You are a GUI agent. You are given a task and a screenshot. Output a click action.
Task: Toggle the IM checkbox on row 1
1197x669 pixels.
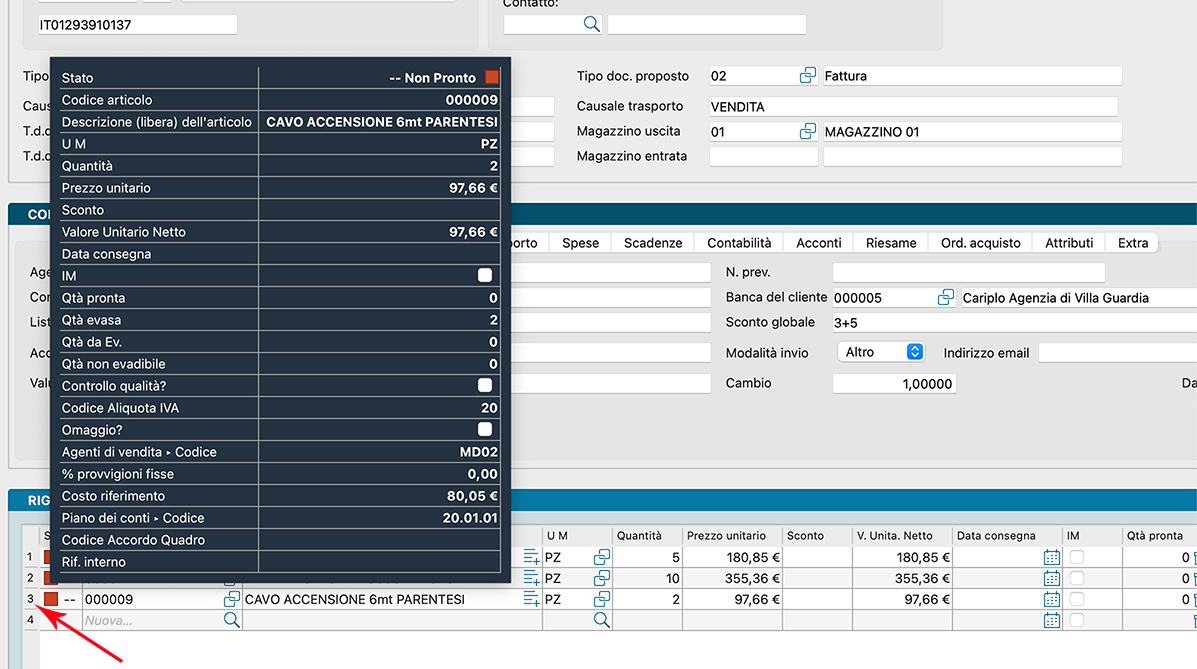pos(1077,557)
